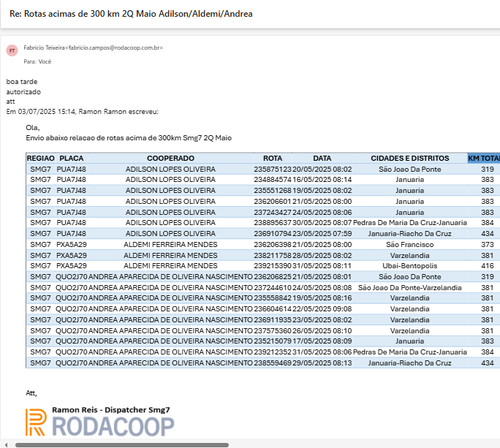Click route number 237243427

(x=273, y=212)
